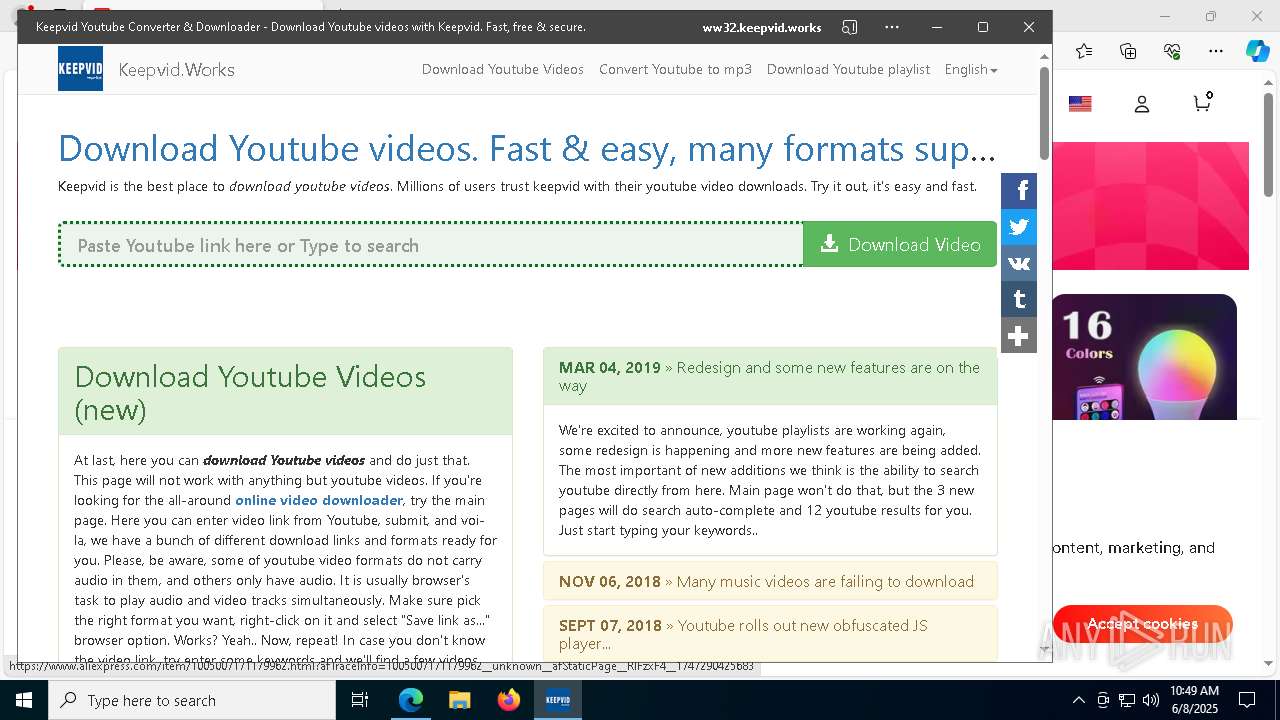Open the account profile icon on AliExpress
Viewport: 1280px width, 720px height.
point(1142,104)
